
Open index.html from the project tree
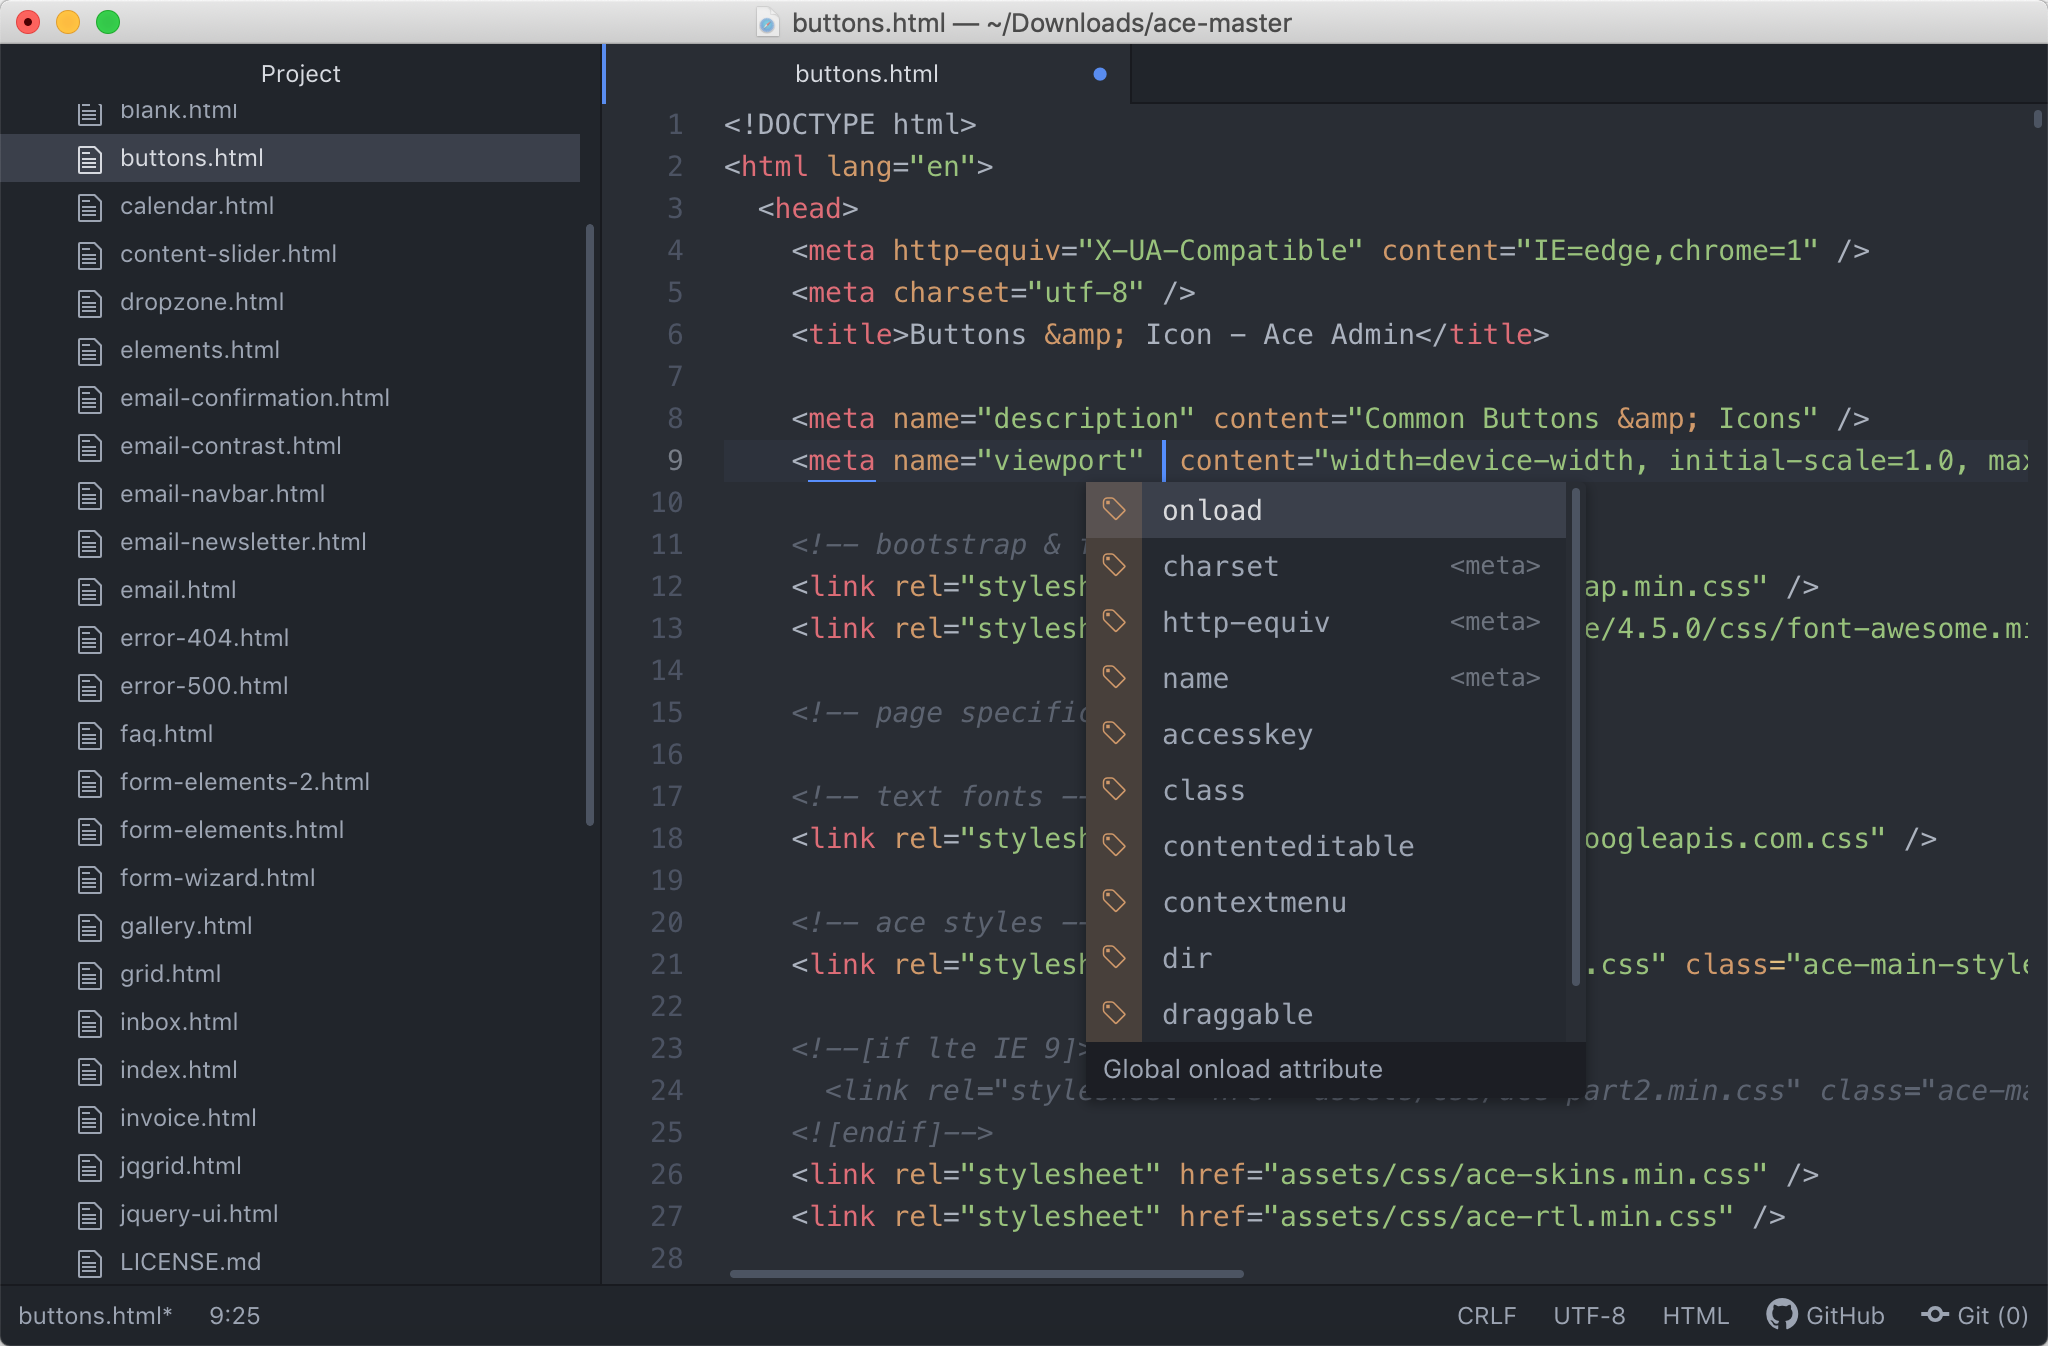[178, 1070]
